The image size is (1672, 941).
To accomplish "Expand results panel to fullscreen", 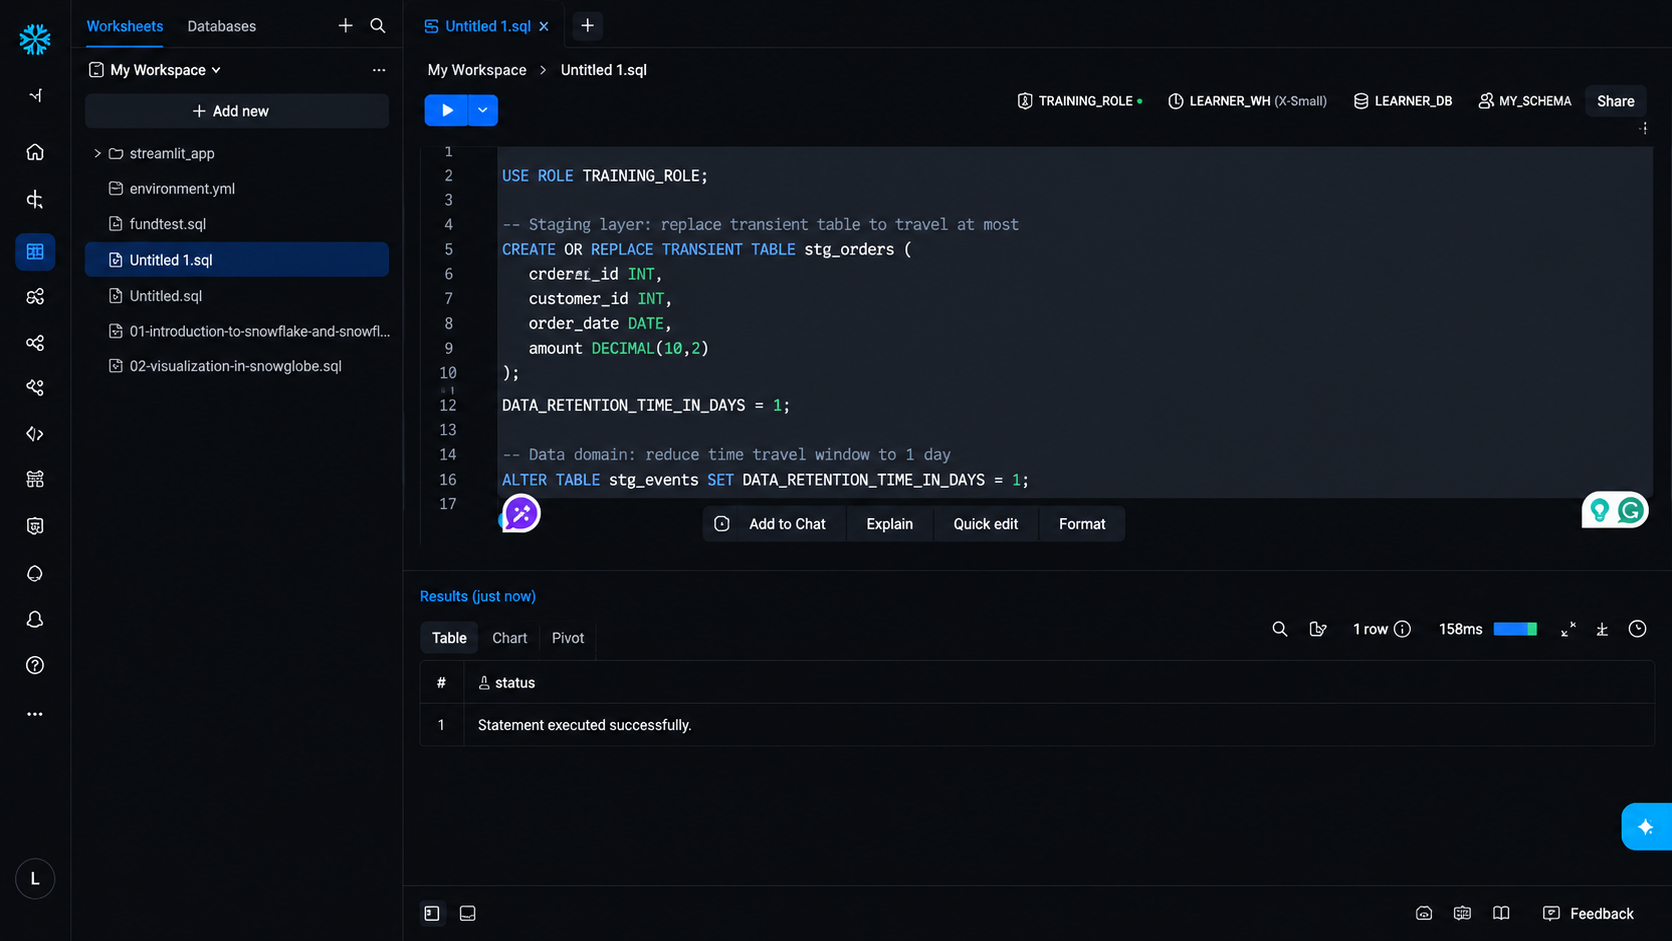I will [x=1568, y=629].
